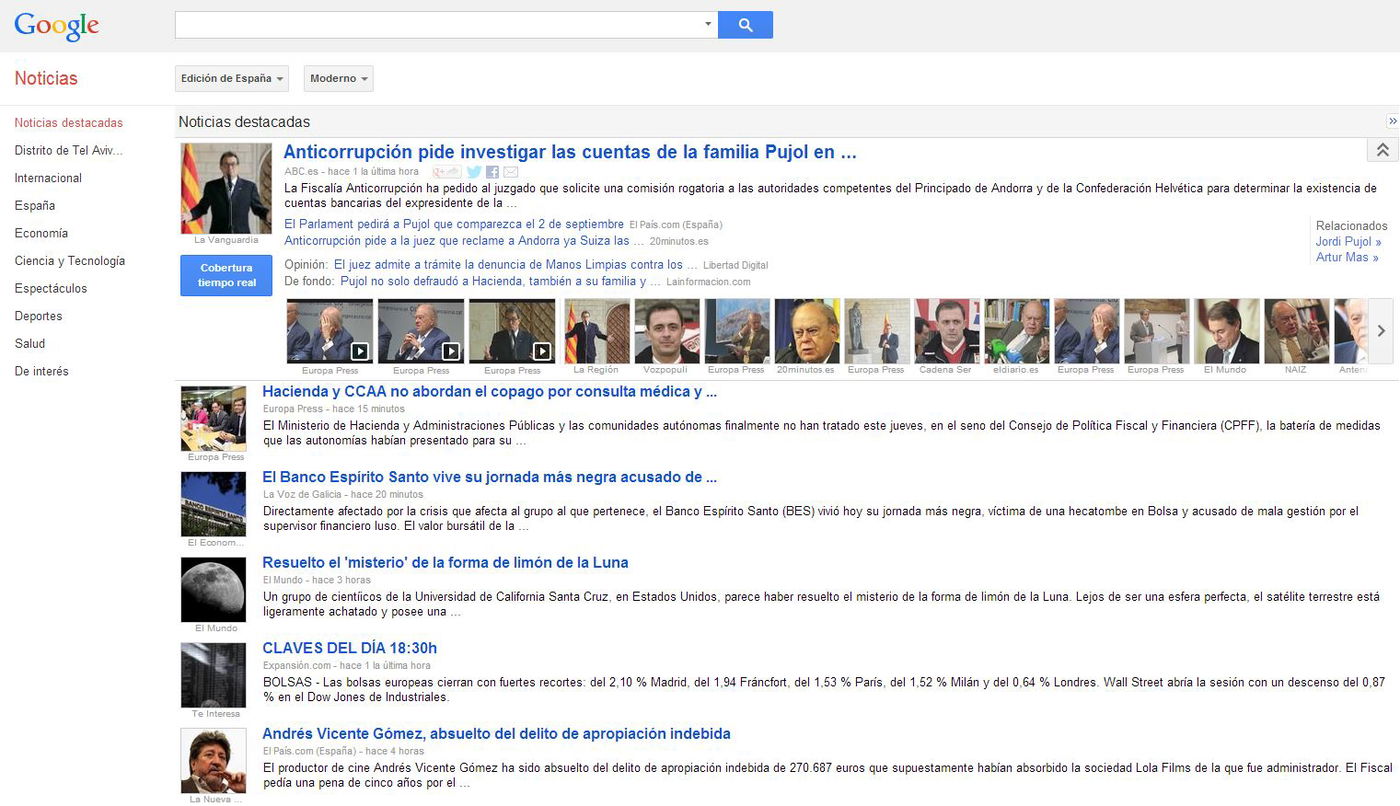Click the Cobertura tiempo real button
Viewport: 1400px width, 806px height.
point(226,275)
